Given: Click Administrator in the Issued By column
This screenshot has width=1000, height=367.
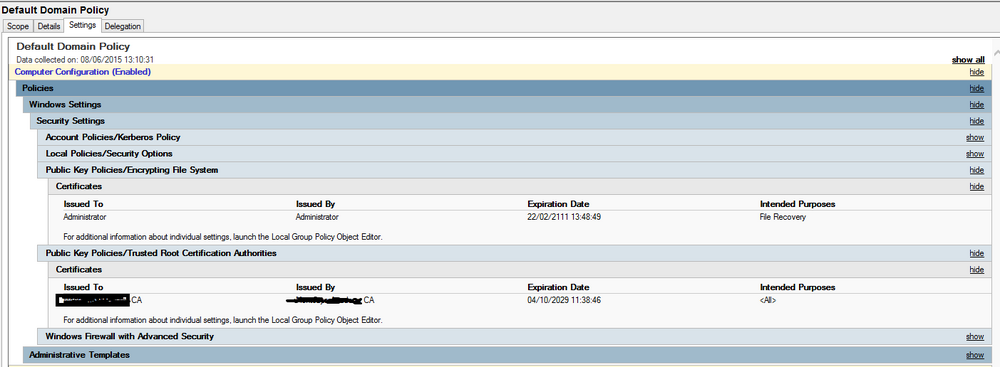Looking at the screenshot, I should tap(318, 217).
